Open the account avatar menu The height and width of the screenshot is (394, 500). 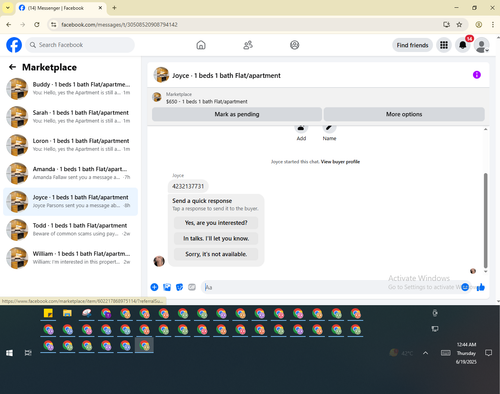click(x=481, y=45)
